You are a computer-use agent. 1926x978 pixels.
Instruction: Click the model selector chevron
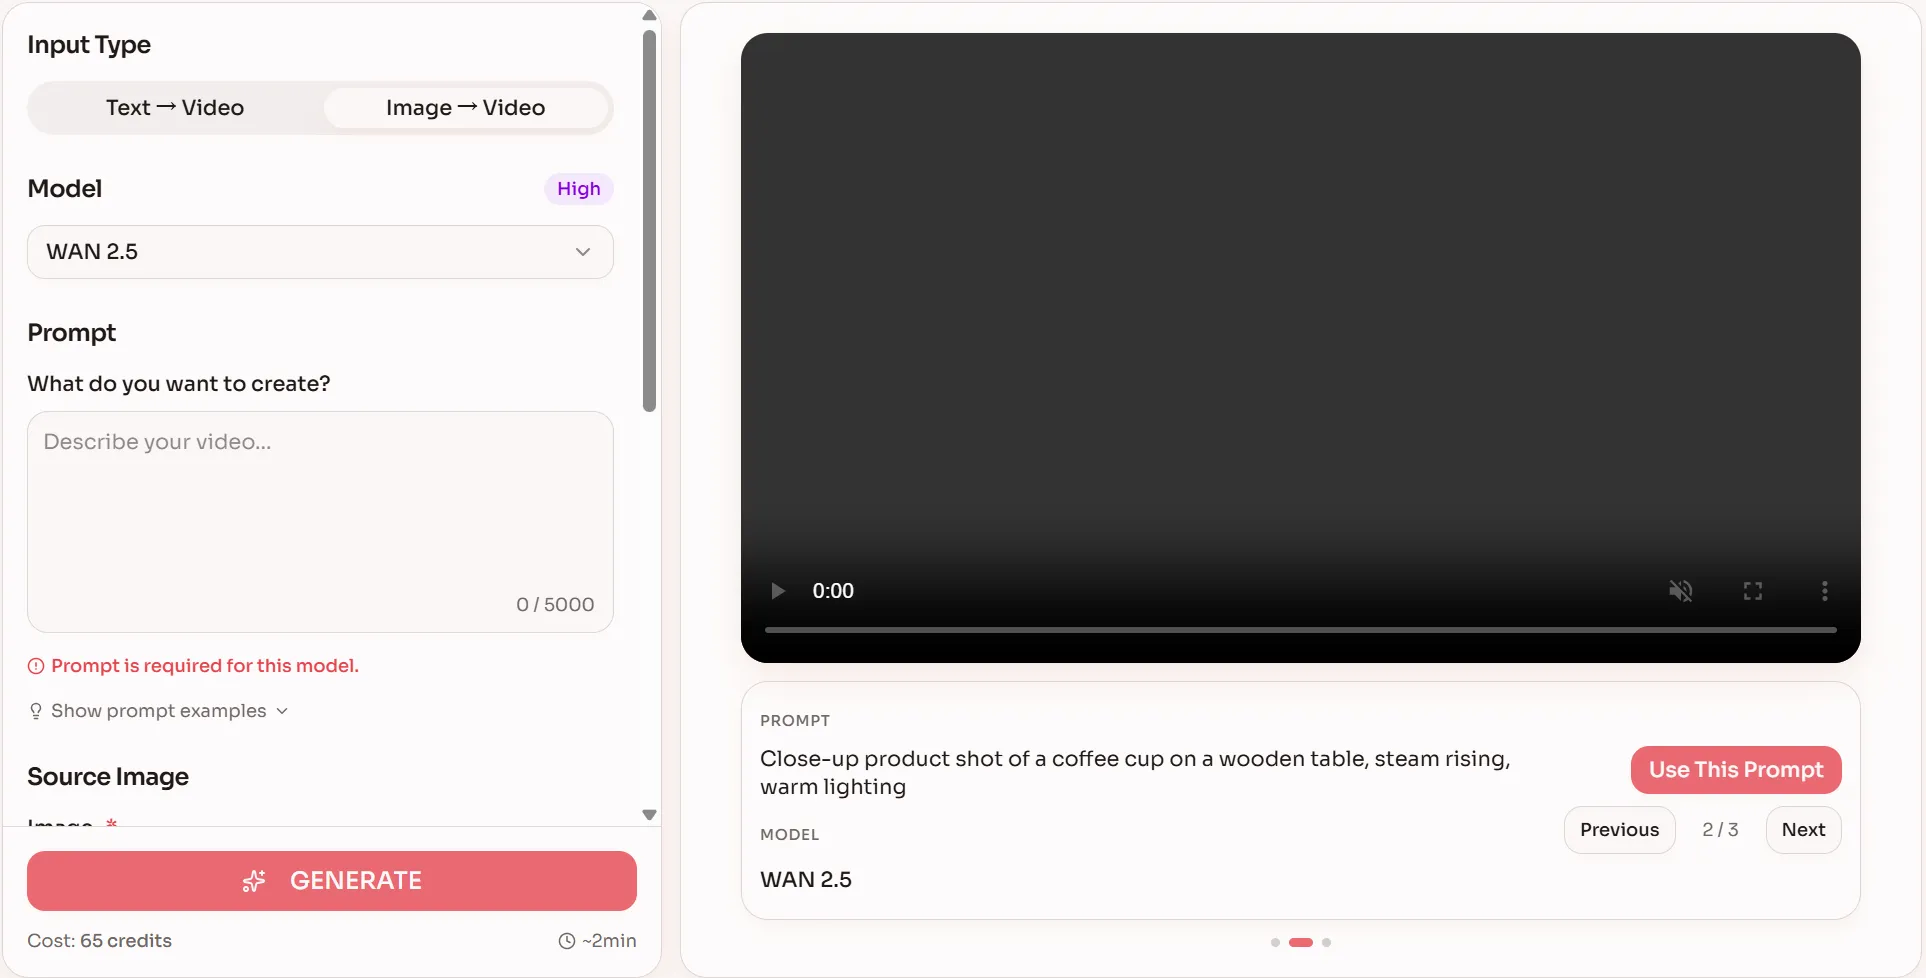click(x=583, y=251)
